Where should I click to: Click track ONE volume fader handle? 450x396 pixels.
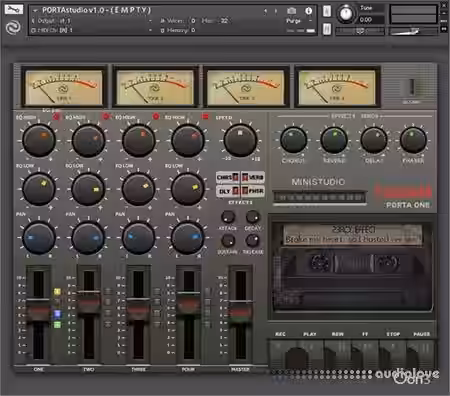tap(39, 310)
